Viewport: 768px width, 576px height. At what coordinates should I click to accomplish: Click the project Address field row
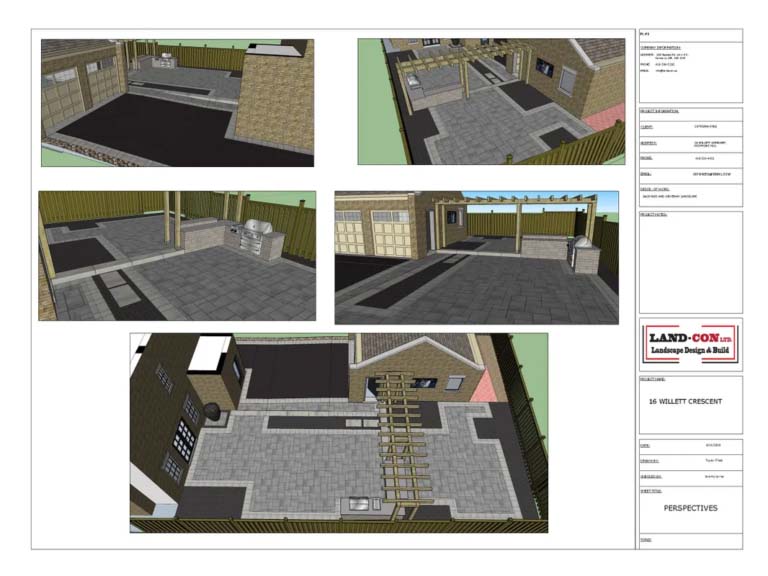(x=690, y=143)
